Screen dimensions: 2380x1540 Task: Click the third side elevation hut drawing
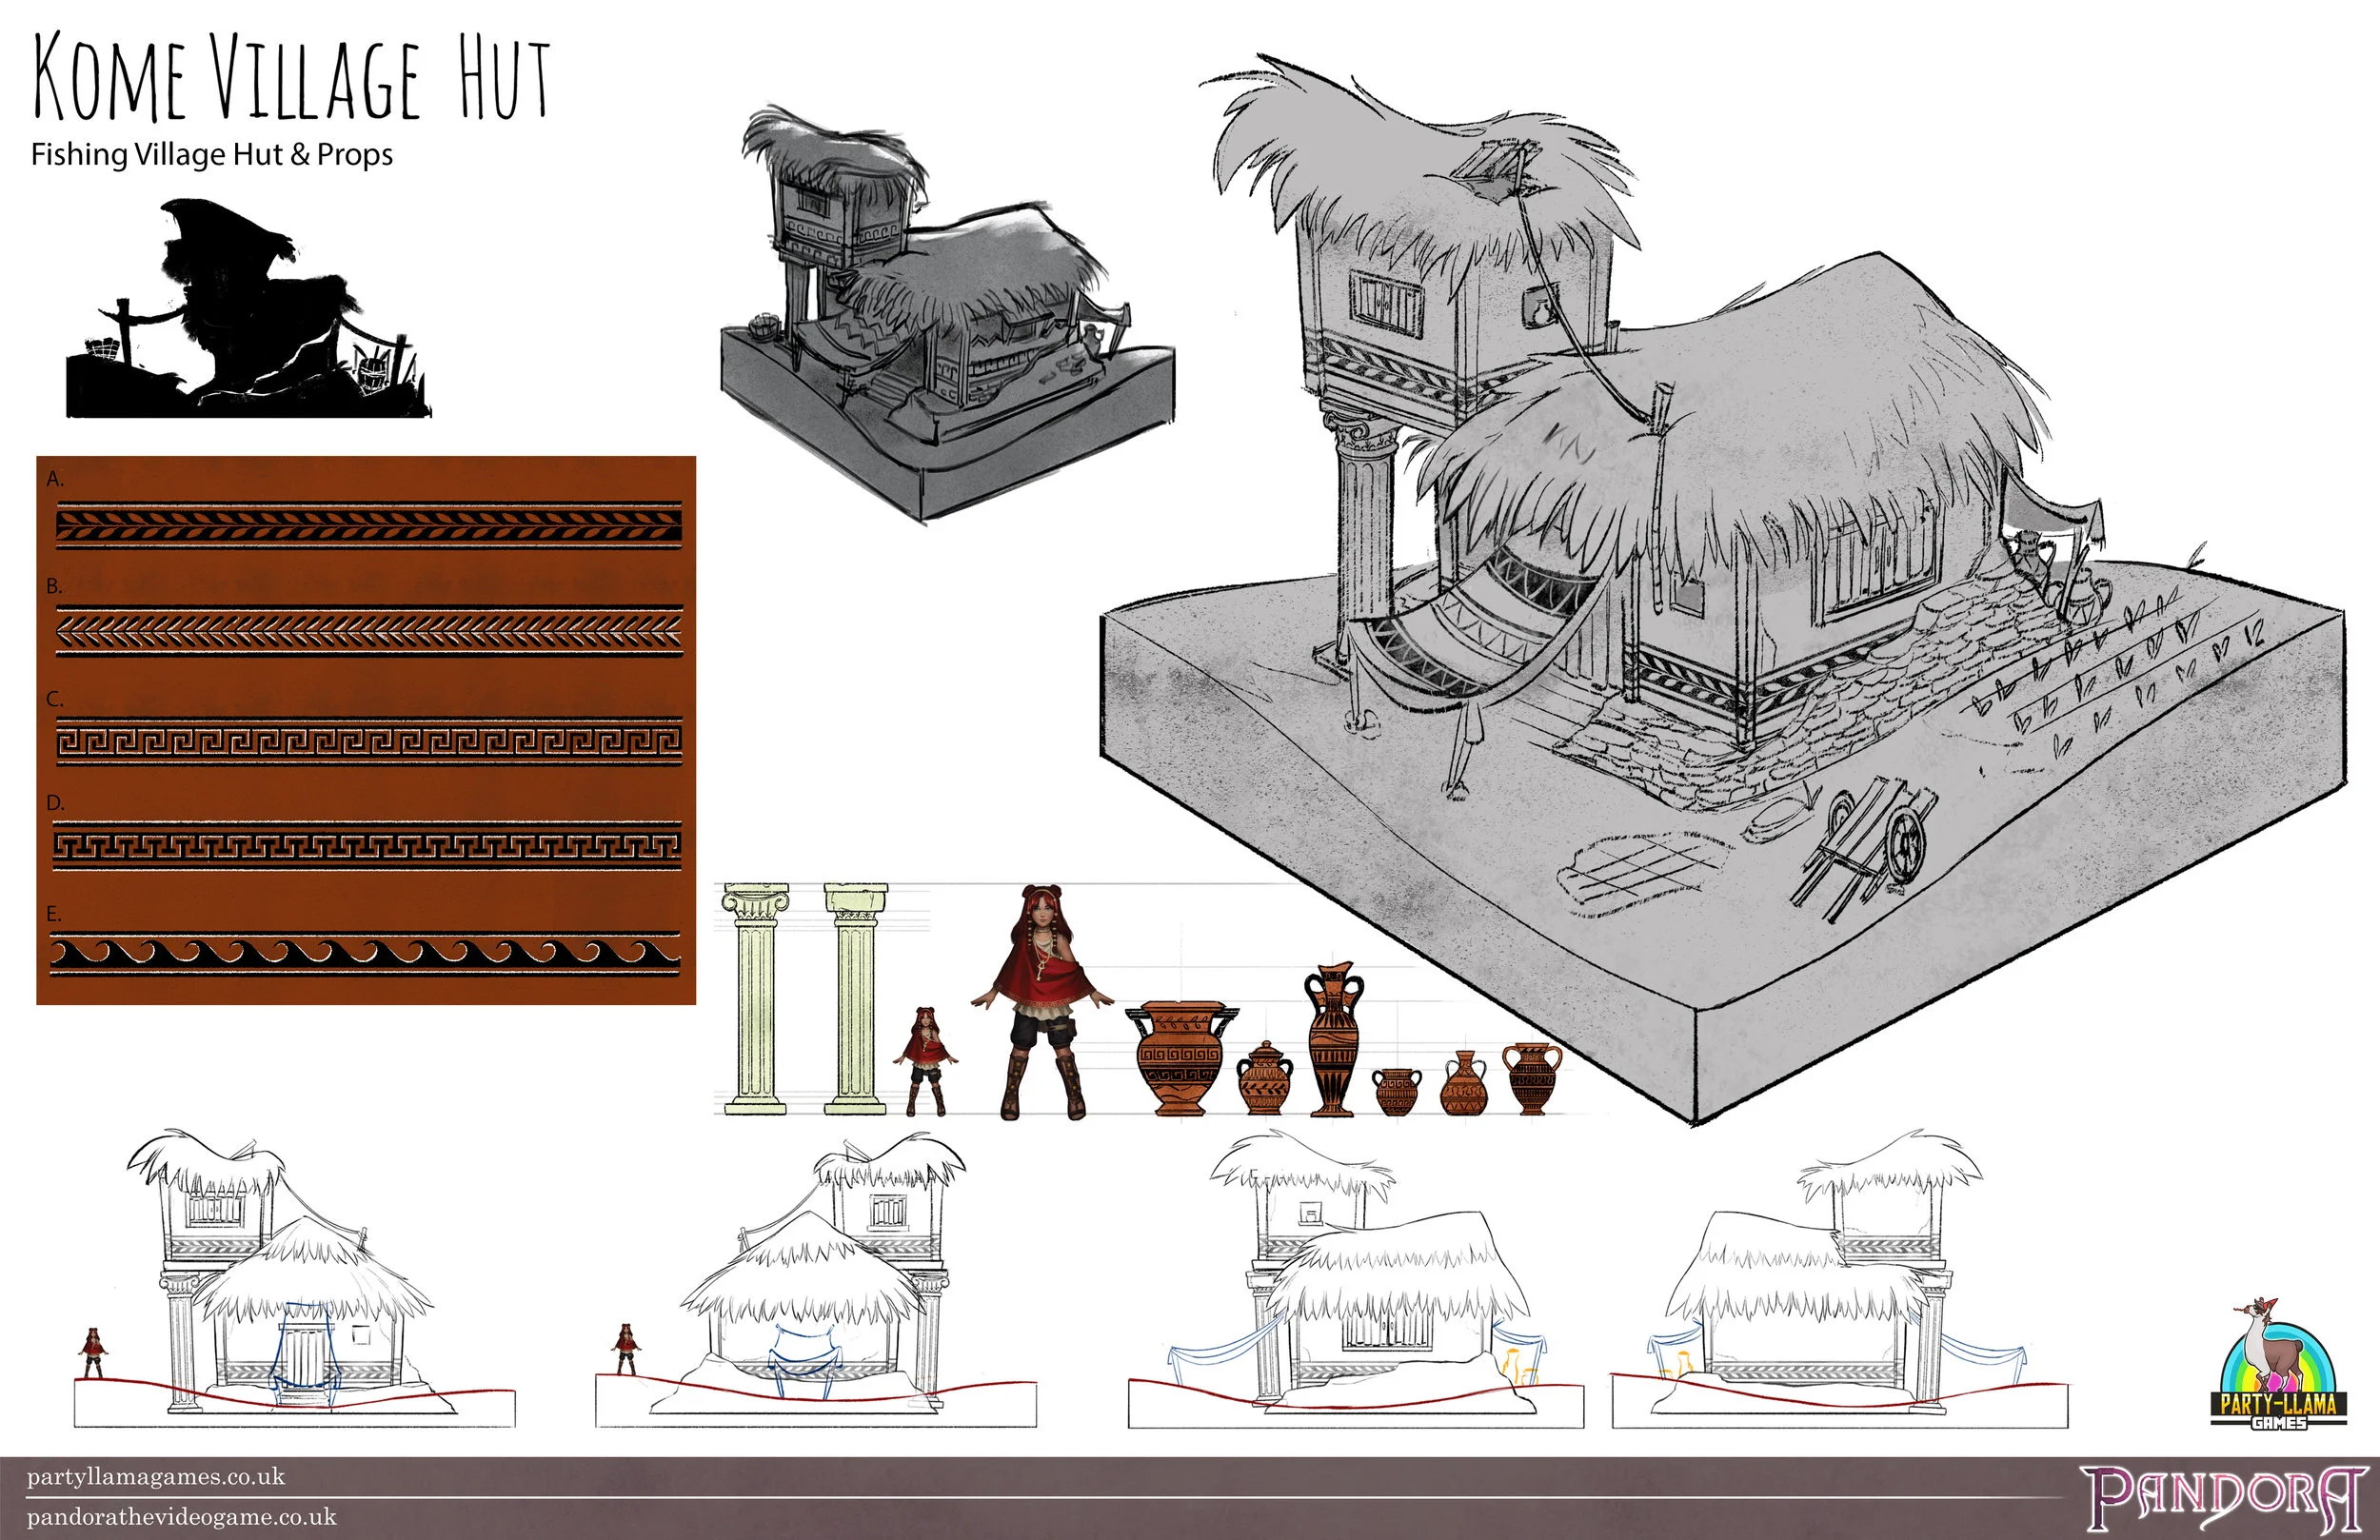pyautogui.click(x=1356, y=1278)
